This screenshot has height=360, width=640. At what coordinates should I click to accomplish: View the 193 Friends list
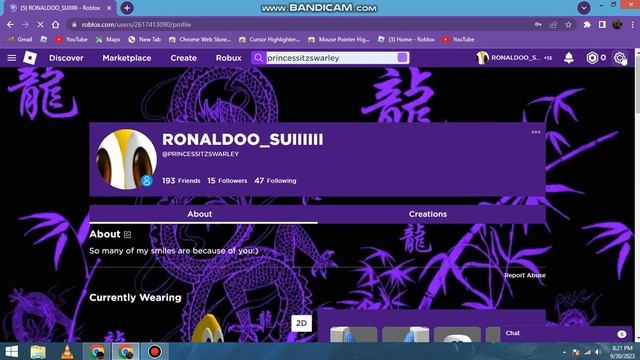coord(181,180)
